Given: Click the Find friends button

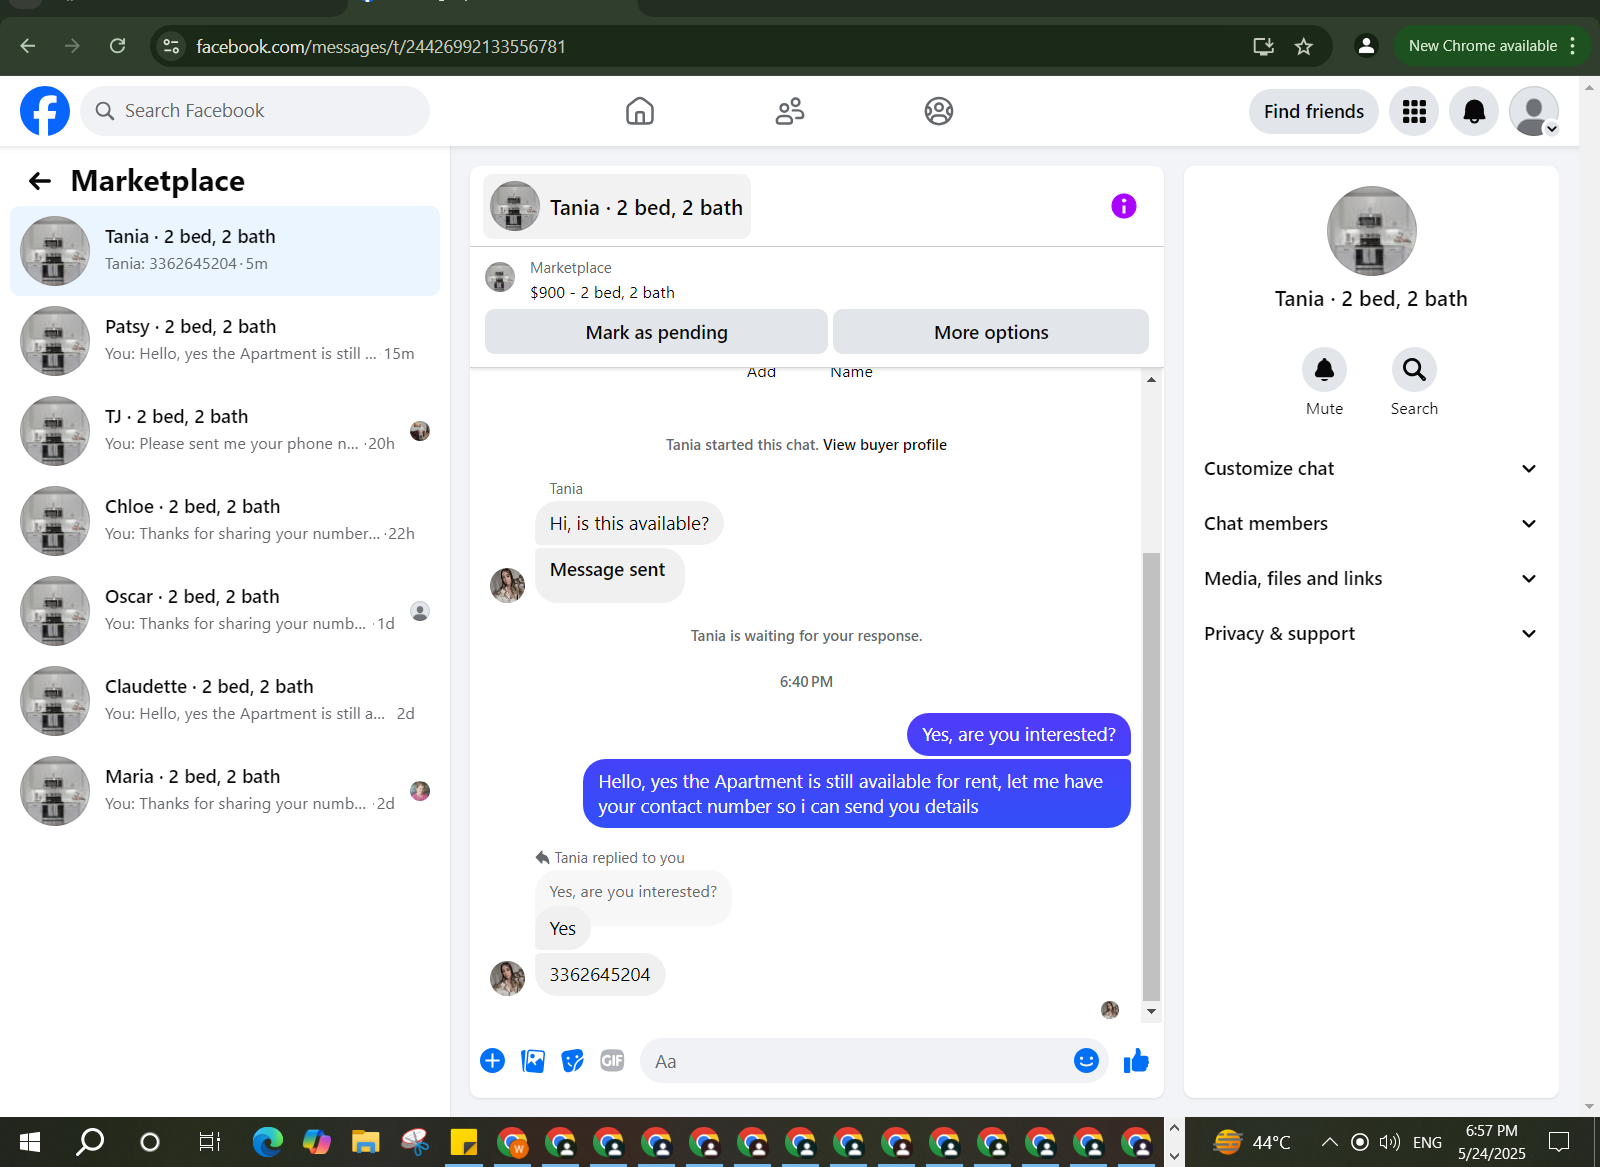Looking at the screenshot, I should (1314, 111).
